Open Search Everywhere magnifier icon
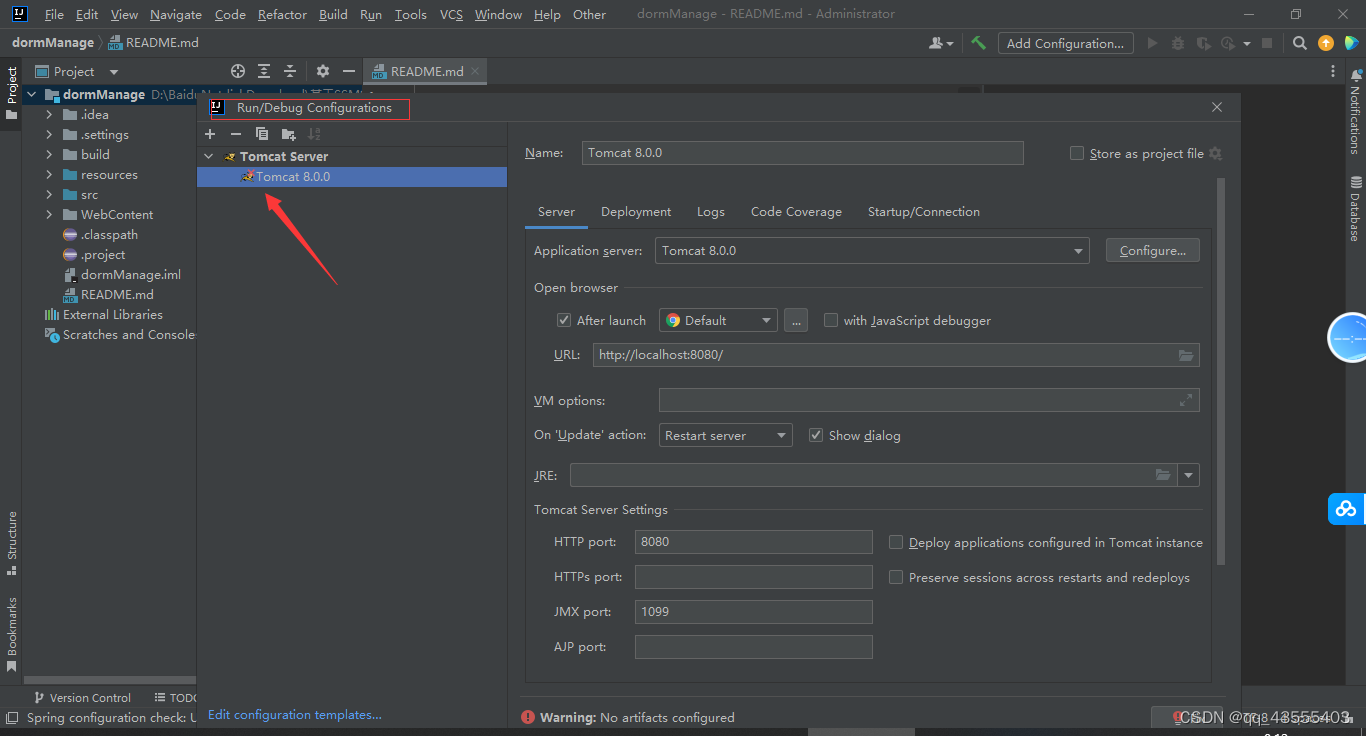The height and width of the screenshot is (736, 1366). tap(1299, 43)
